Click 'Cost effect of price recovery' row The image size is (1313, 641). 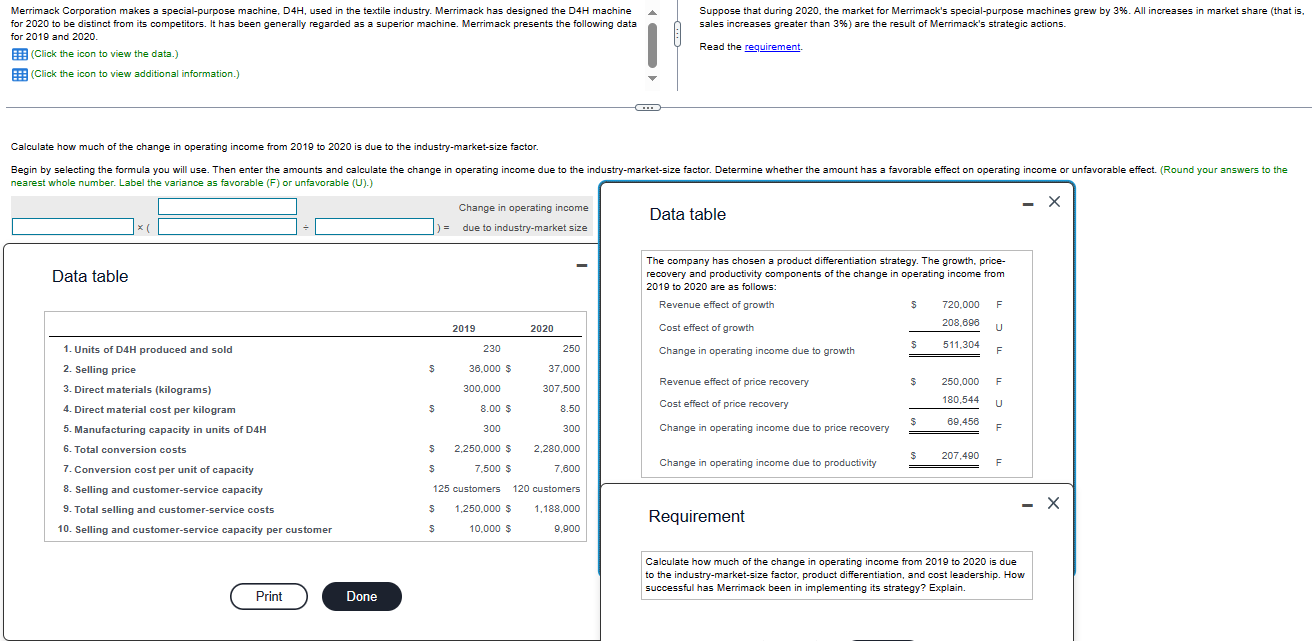(x=830, y=404)
